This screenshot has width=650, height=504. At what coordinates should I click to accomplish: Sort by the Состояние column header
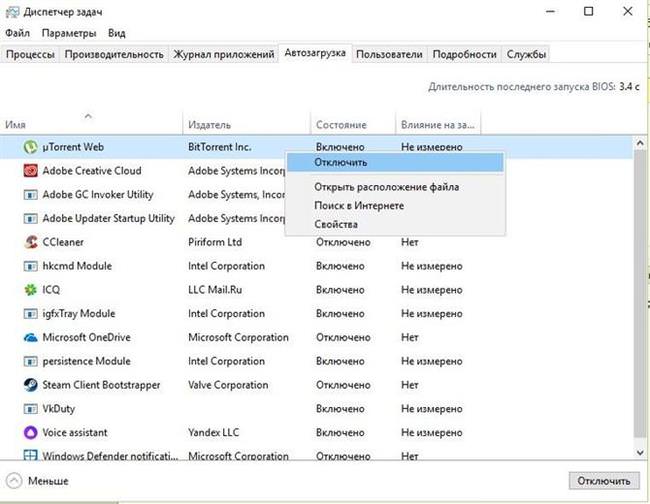point(353,124)
